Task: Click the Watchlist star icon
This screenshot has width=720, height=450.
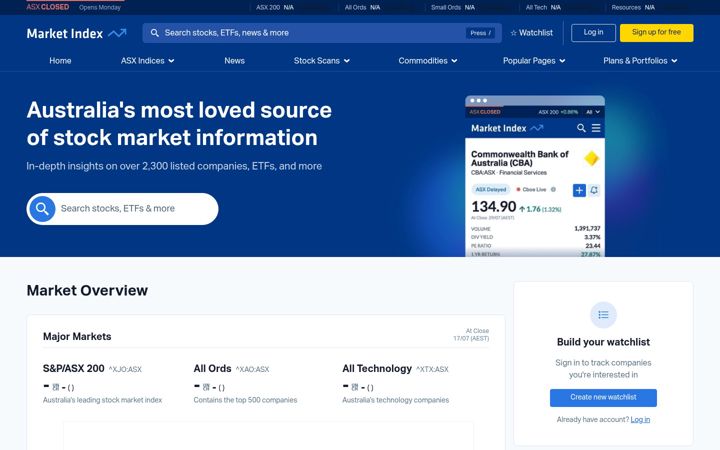Action: tap(514, 33)
